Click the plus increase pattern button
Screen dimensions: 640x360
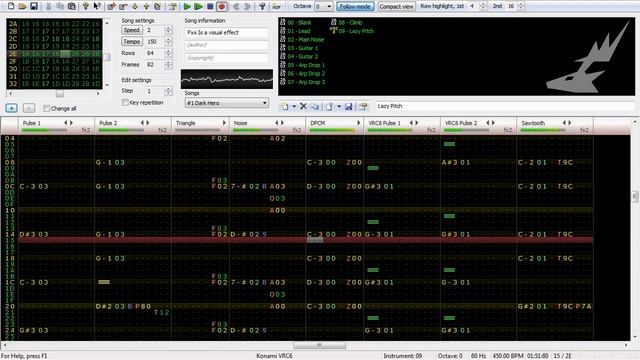pos(11,108)
